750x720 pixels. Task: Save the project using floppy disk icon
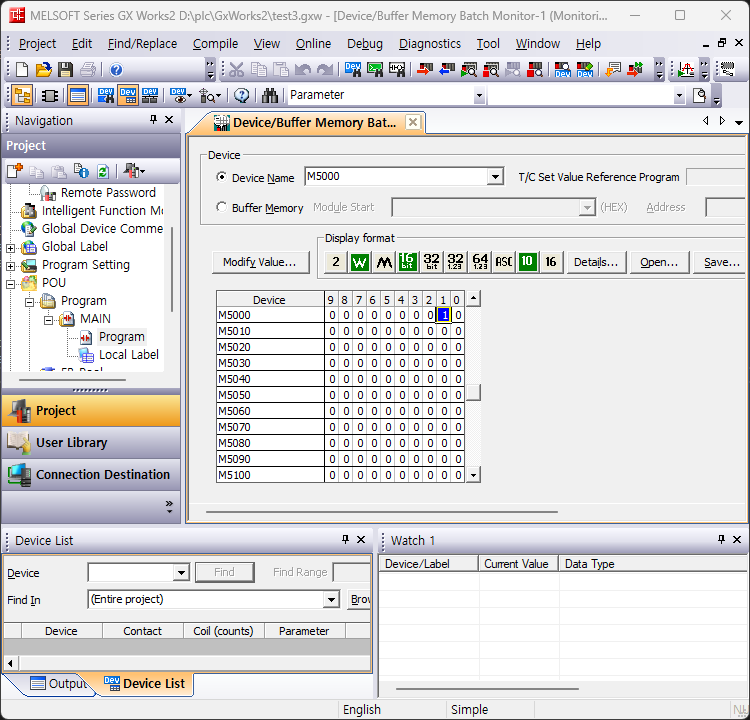(x=66, y=70)
